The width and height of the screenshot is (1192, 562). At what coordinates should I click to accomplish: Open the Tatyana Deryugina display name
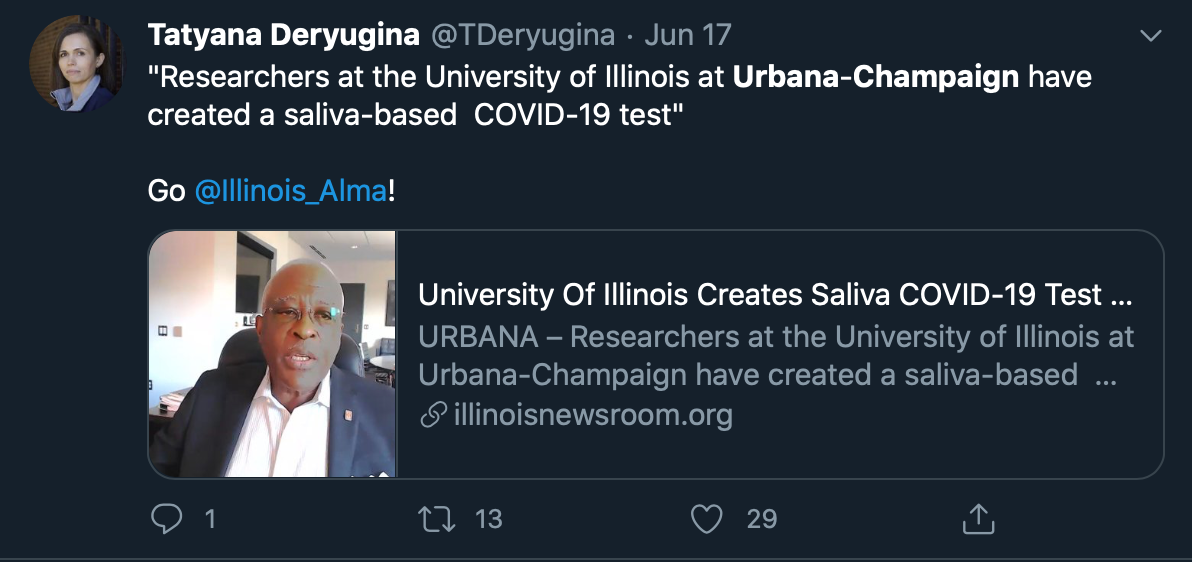tap(284, 35)
